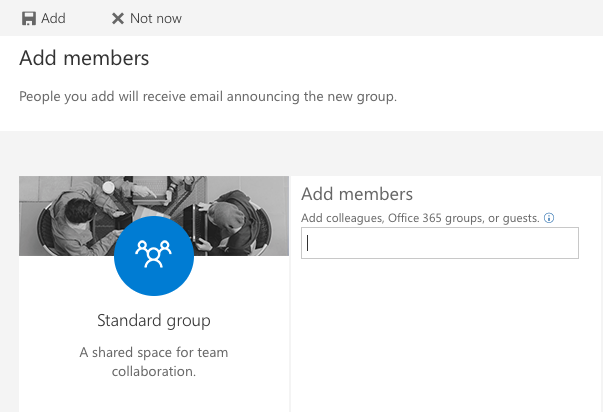Image resolution: width=603 pixels, height=412 pixels.
Task: Open the info tooltip icon after guests
Action: [x=549, y=217]
